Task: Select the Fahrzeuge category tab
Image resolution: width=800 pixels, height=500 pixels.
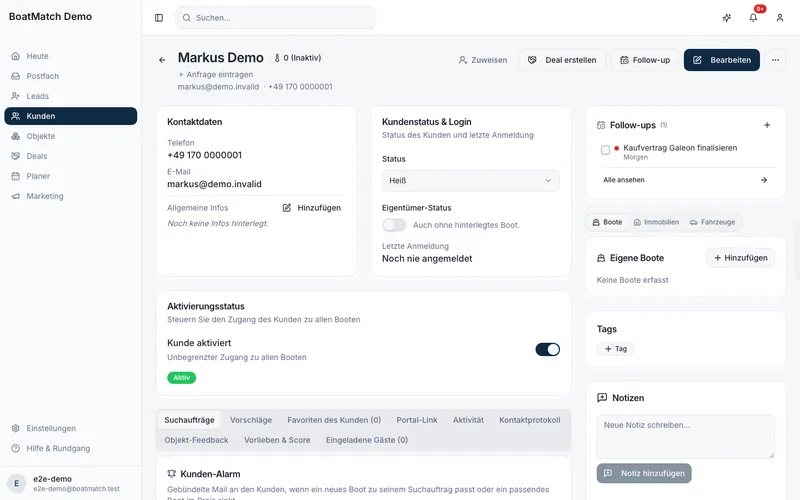Action: [x=713, y=222]
